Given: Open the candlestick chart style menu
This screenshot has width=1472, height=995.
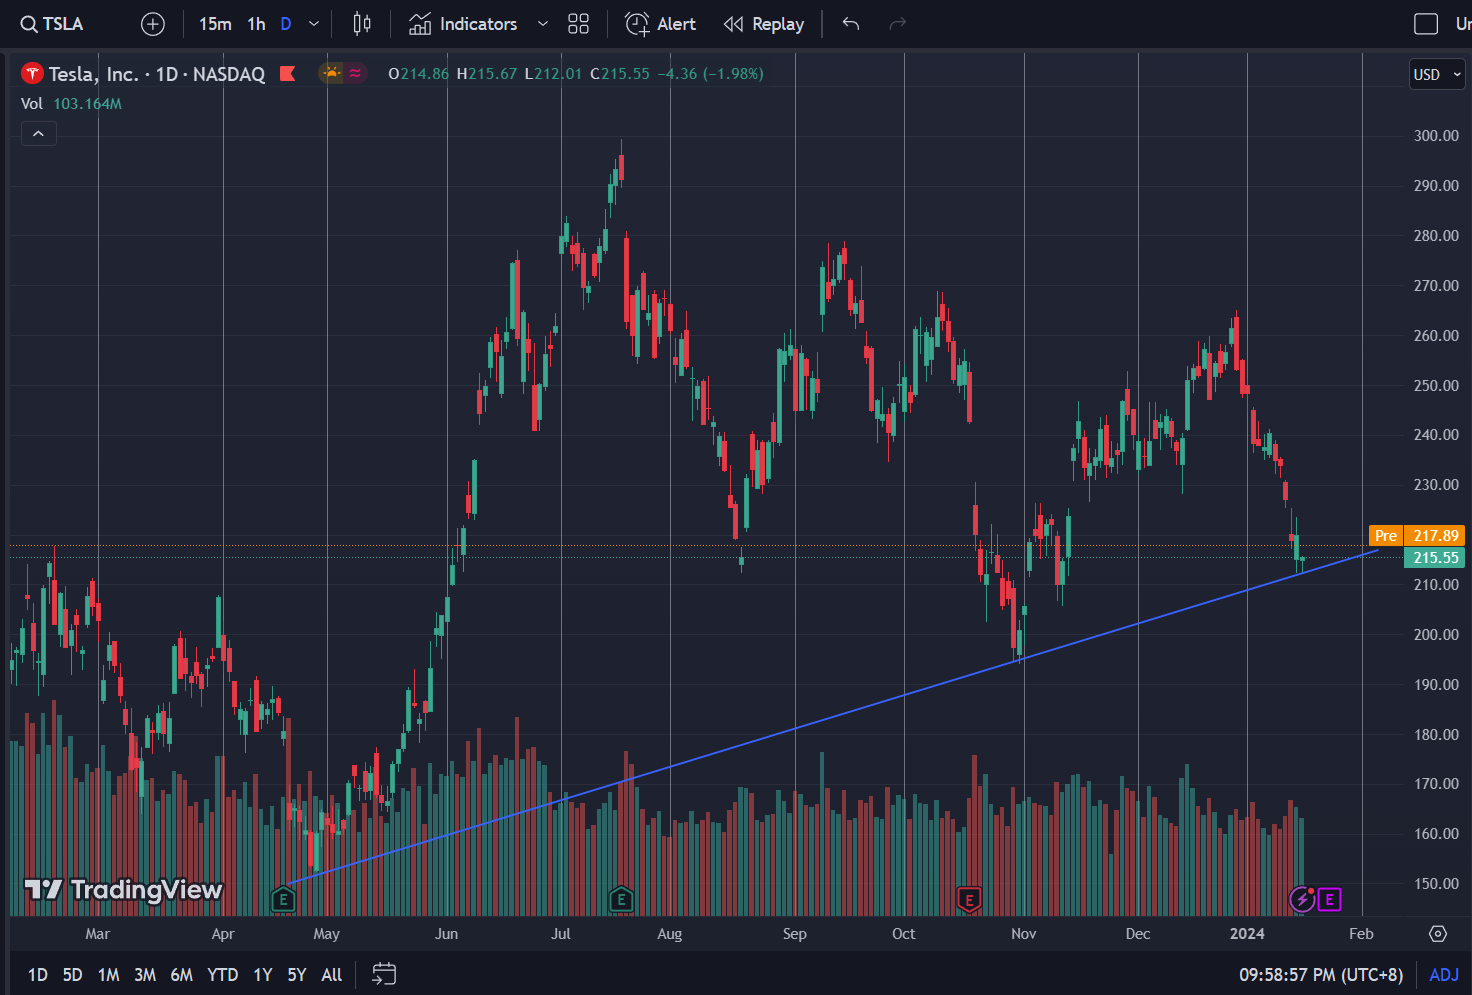Looking at the screenshot, I should click(362, 24).
